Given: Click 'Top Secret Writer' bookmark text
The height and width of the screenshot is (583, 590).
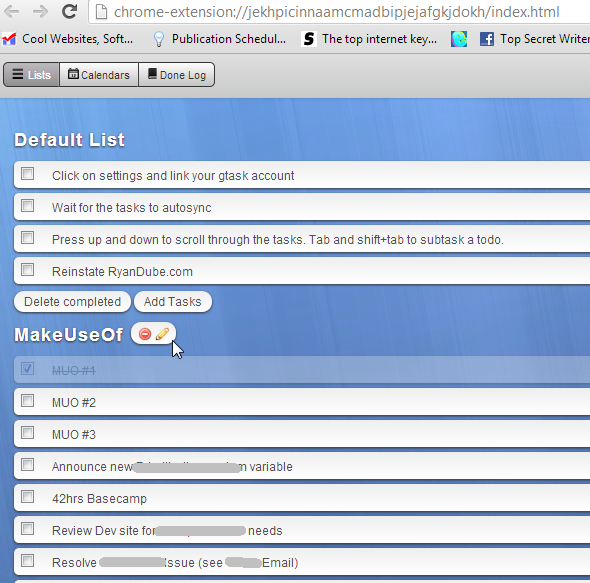Looking at the screenshot, I should point(544,39).
